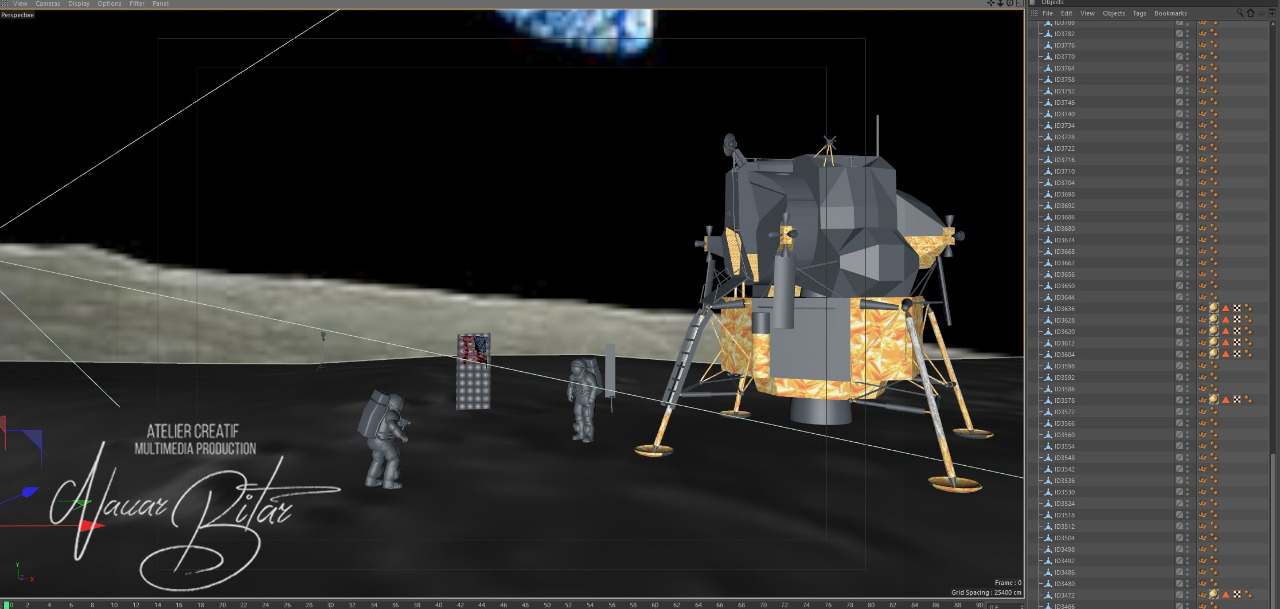Viewport: 1280px width, 609px height.
Task: Toggle the layer square for ID3770
Action: [1180, 56]
